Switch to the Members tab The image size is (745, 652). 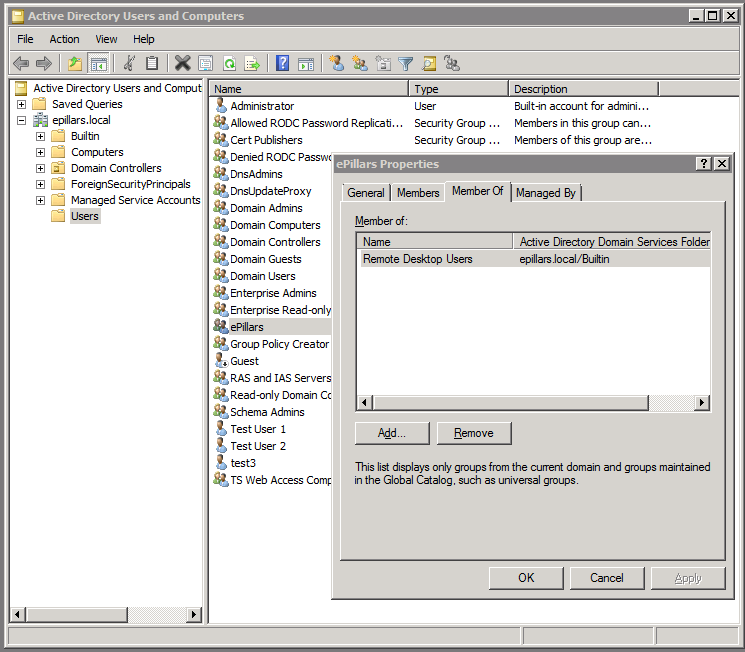tap(418, 193)
